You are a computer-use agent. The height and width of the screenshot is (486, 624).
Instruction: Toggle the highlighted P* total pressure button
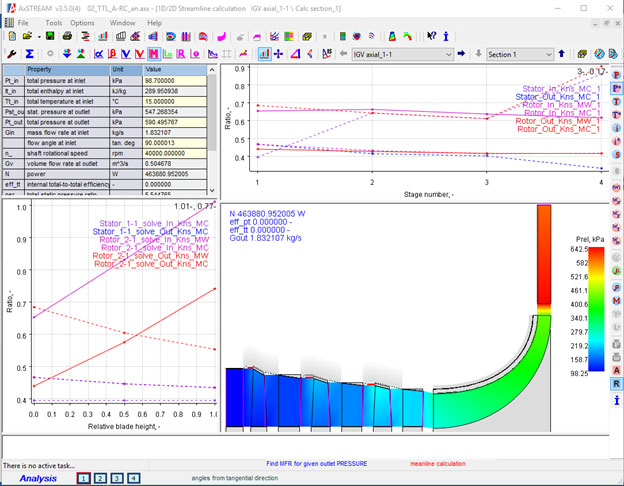pos(616,88)
